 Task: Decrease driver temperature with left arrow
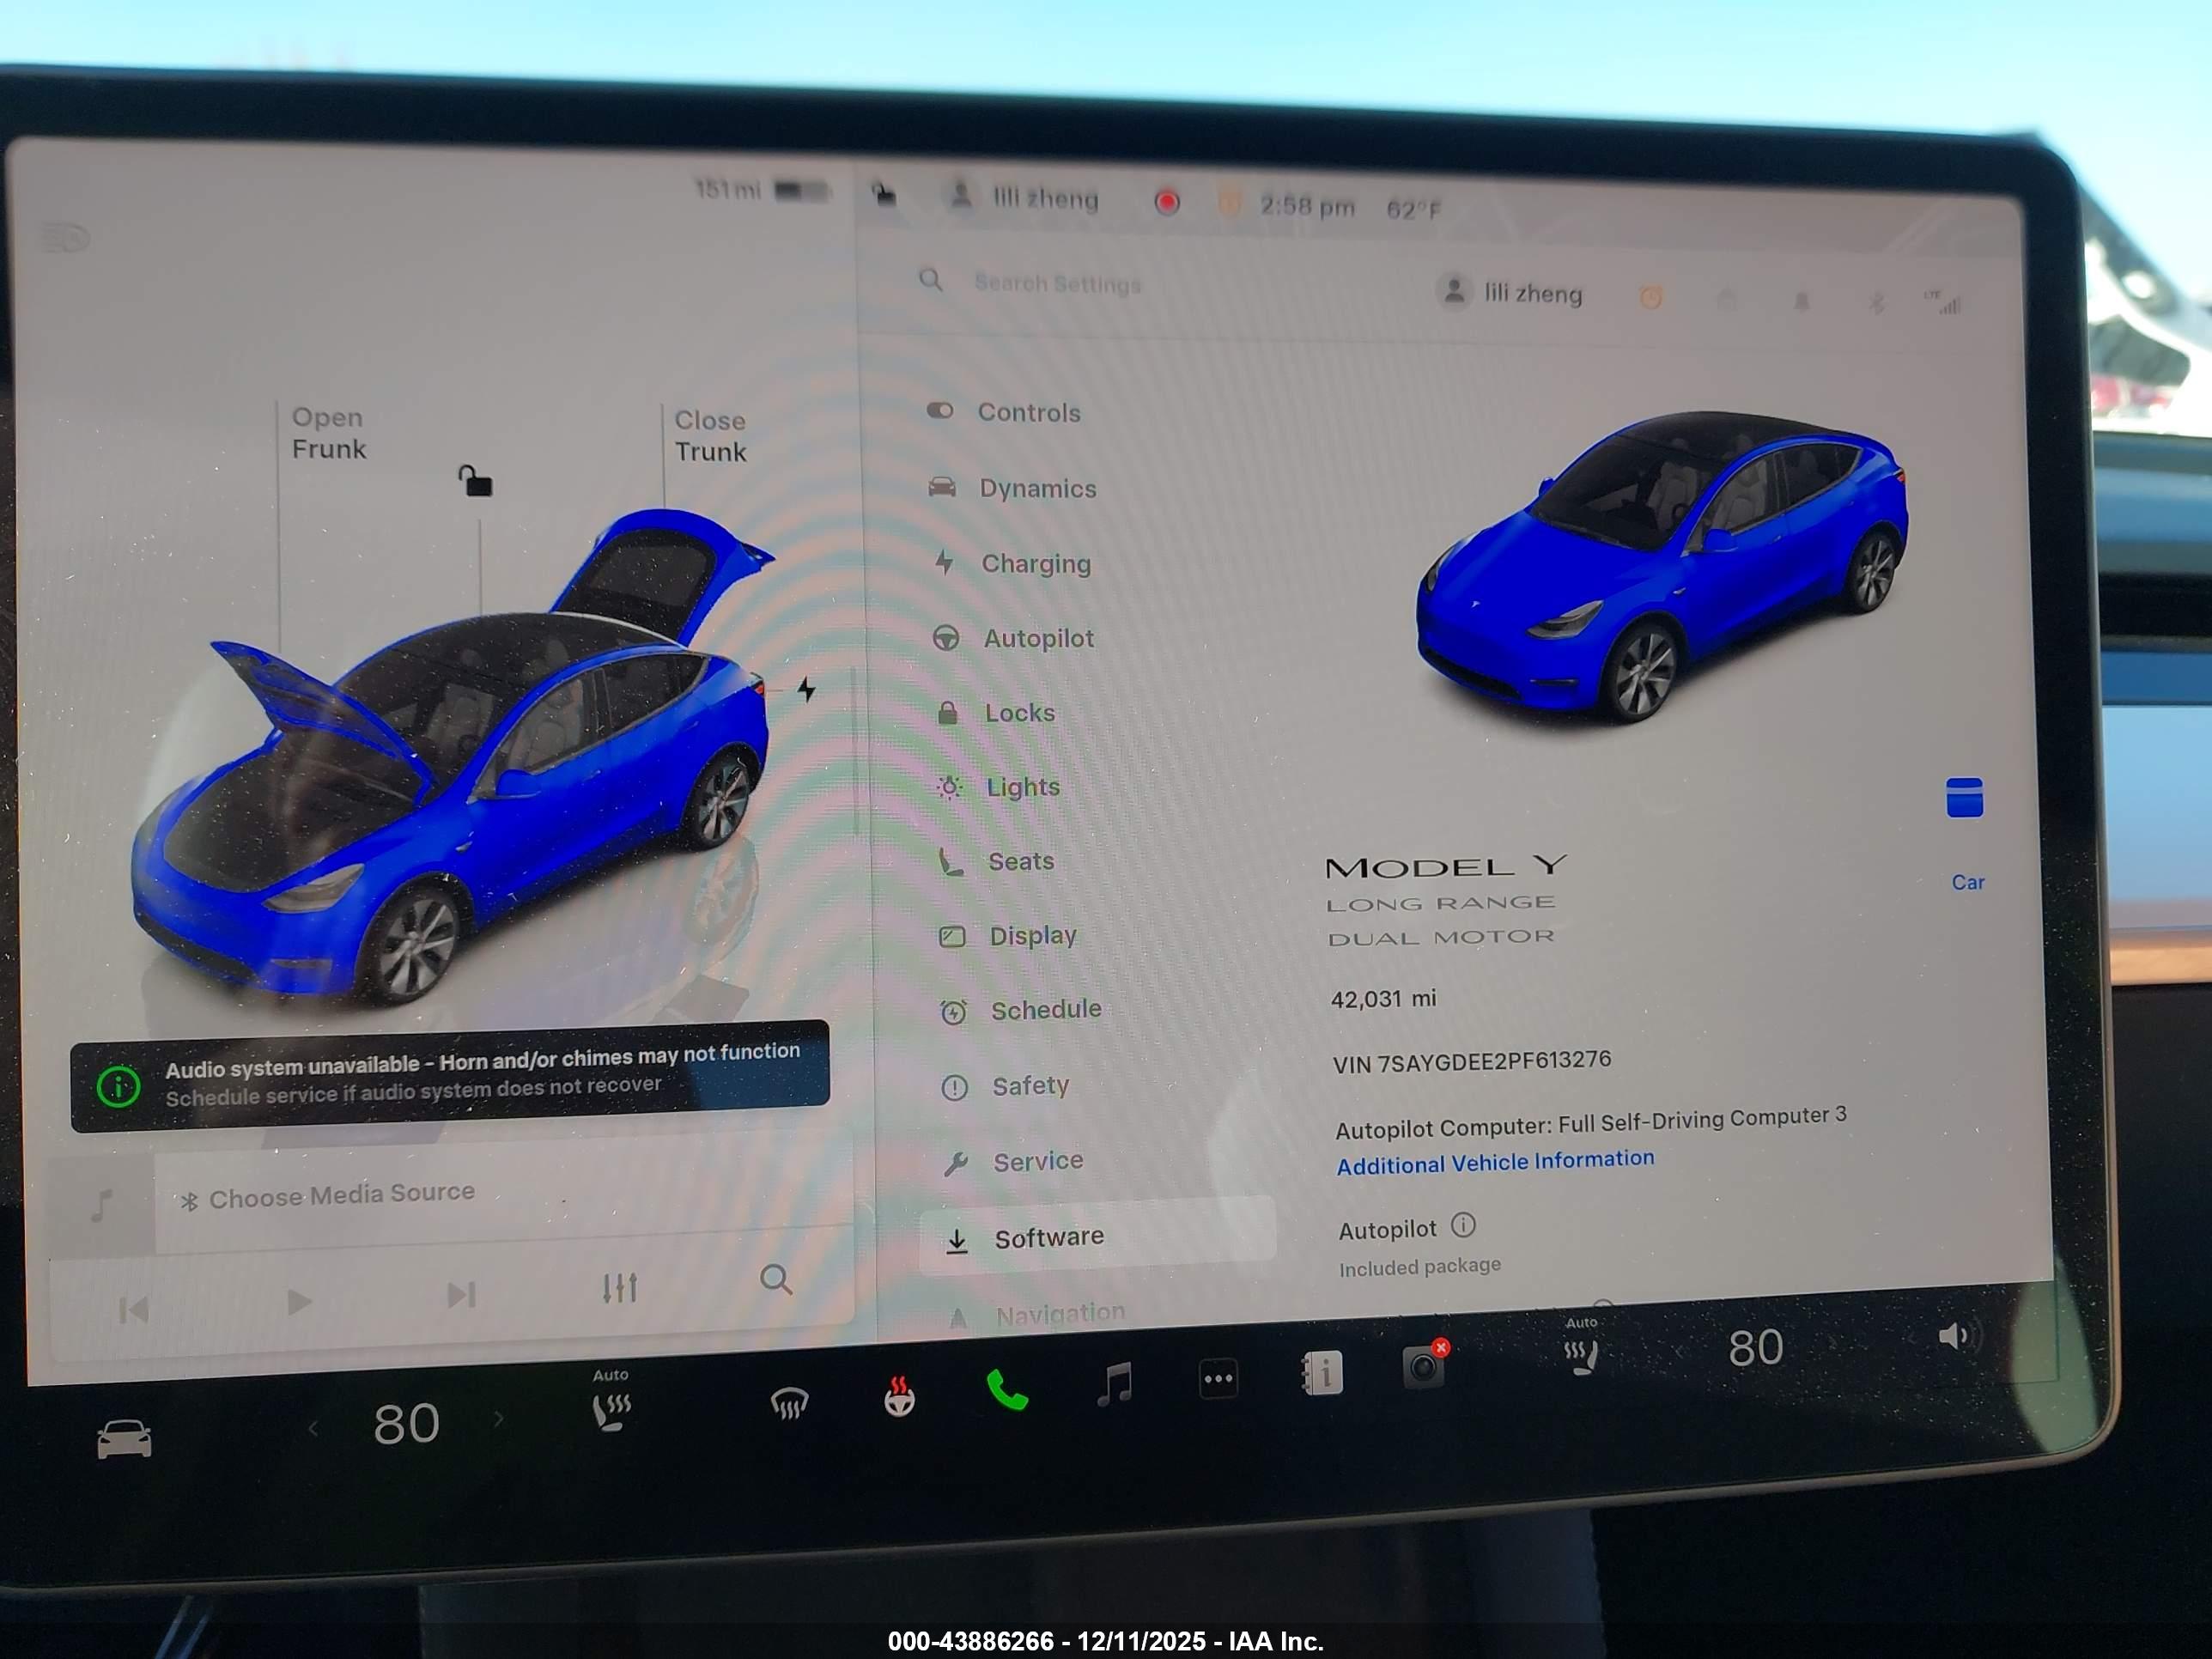click(313, 1428)
